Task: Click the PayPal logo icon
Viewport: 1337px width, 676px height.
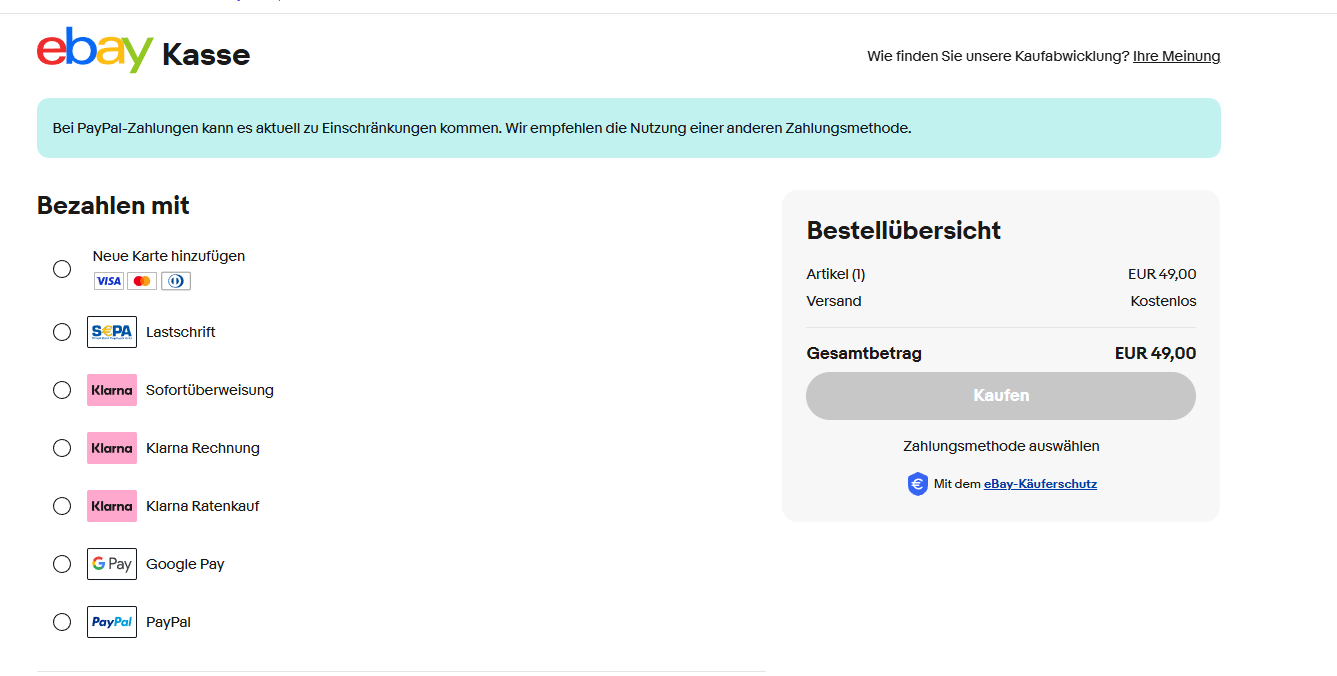Action: click(x=112, y=622)
